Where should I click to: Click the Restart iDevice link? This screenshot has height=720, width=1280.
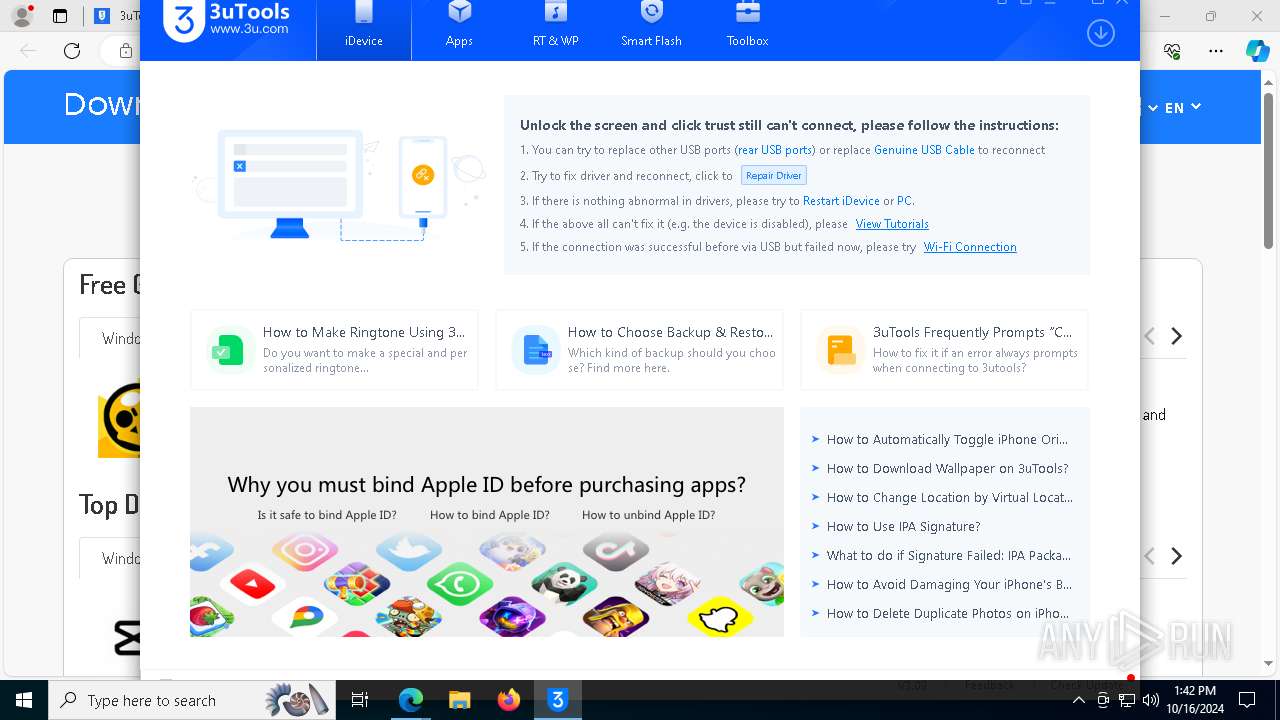[841, 200]
